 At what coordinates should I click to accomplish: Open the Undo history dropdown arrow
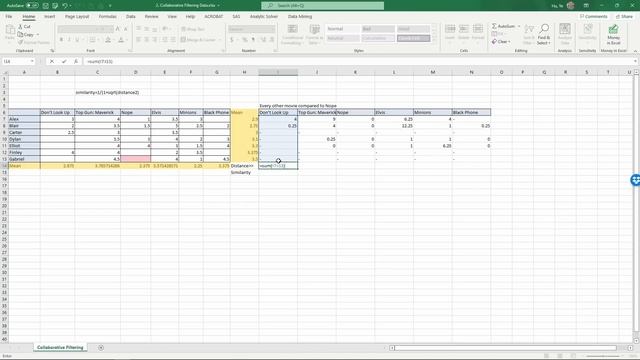[x=71, y=6]
